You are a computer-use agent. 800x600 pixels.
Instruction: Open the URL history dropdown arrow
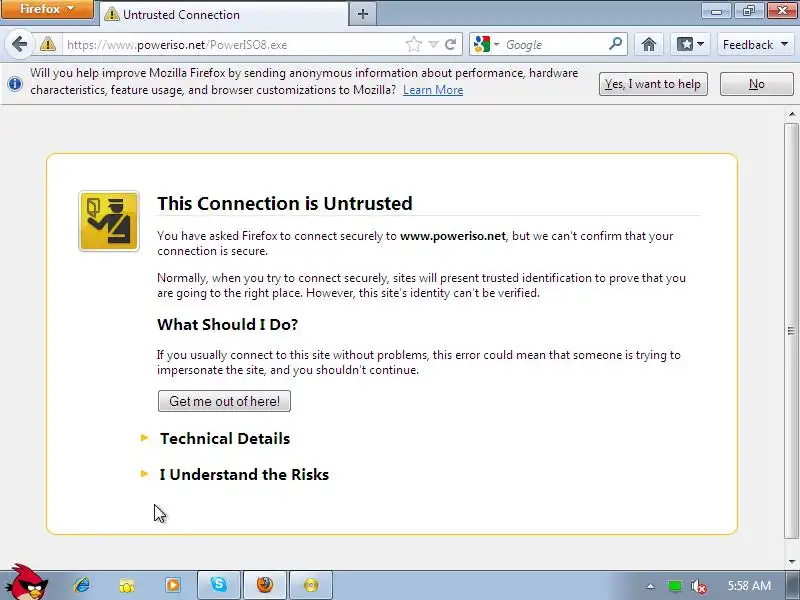tap(433, 44)
